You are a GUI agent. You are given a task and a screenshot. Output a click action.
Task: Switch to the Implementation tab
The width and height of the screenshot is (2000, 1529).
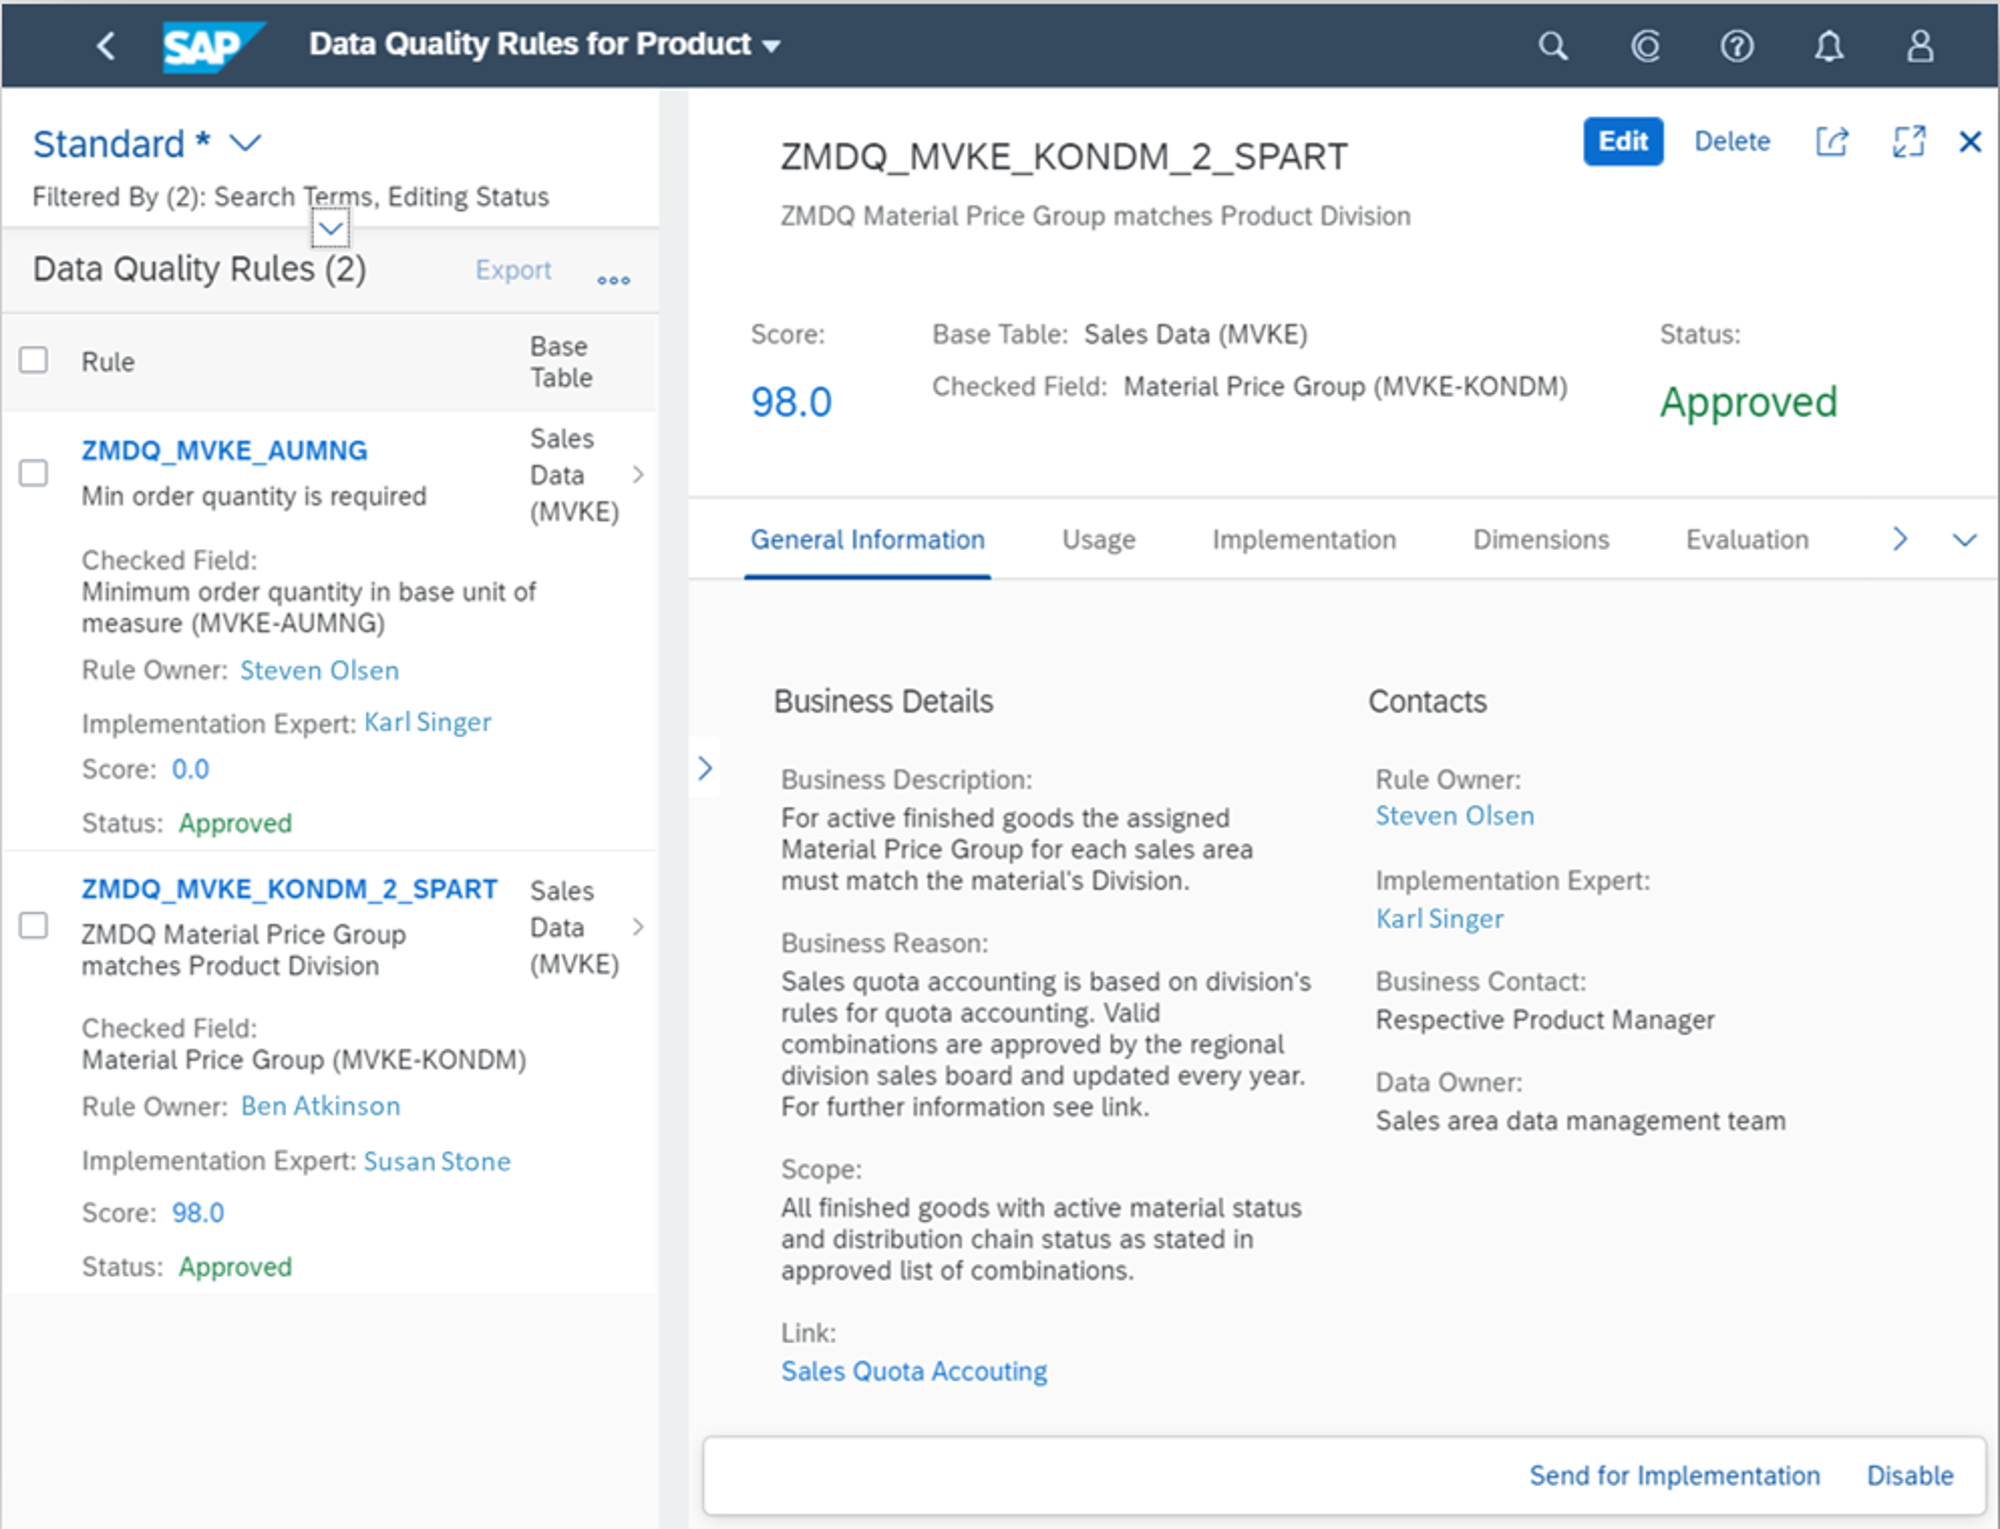[x=1304, y=540]
